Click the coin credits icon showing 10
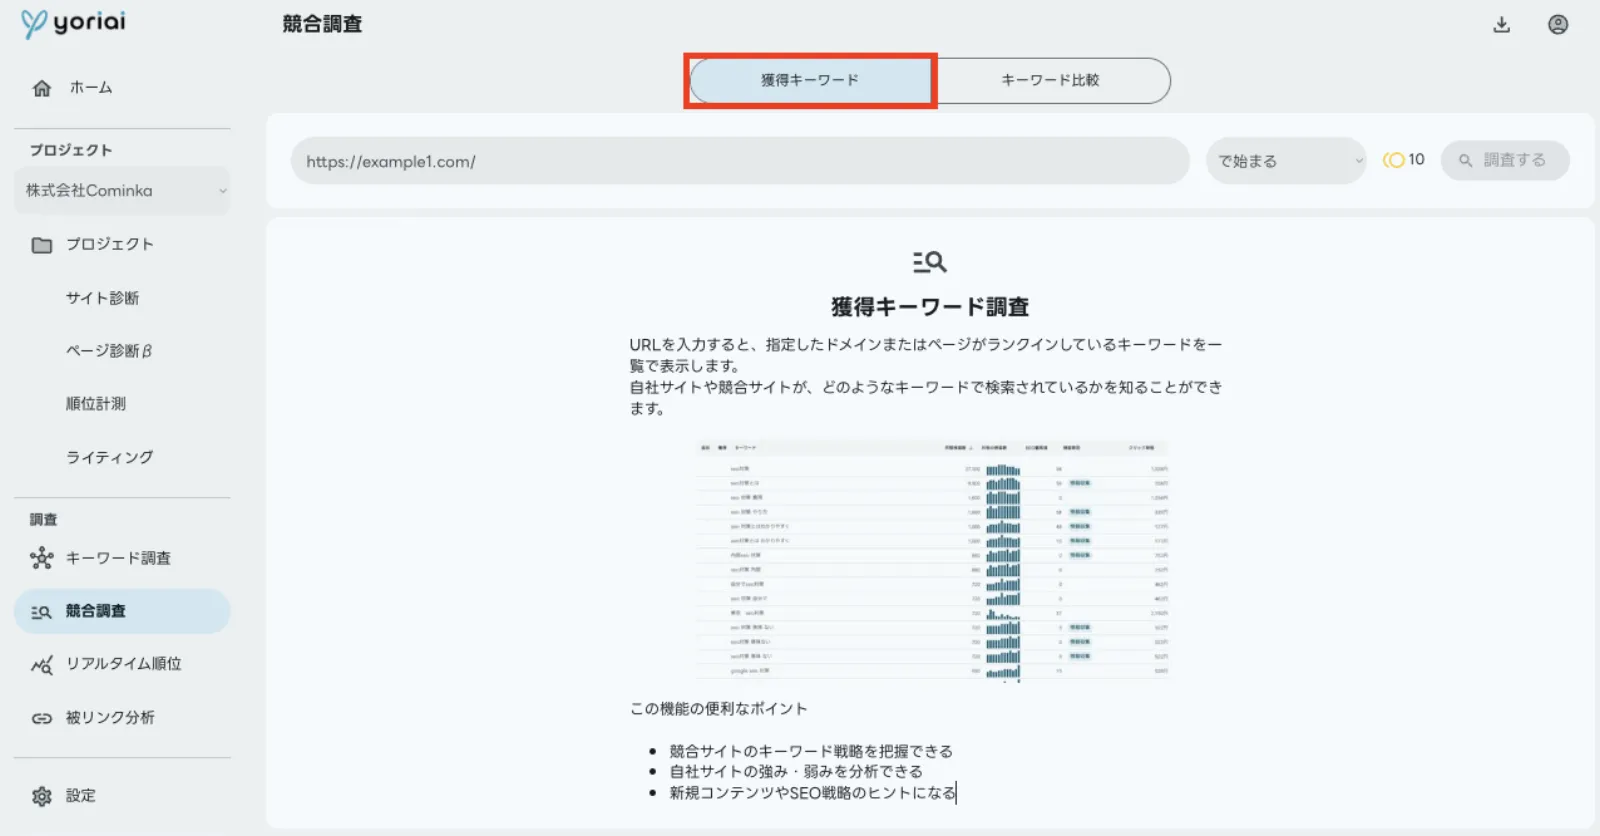This screenshot has width=1600, height=836. coord(1394,160)
